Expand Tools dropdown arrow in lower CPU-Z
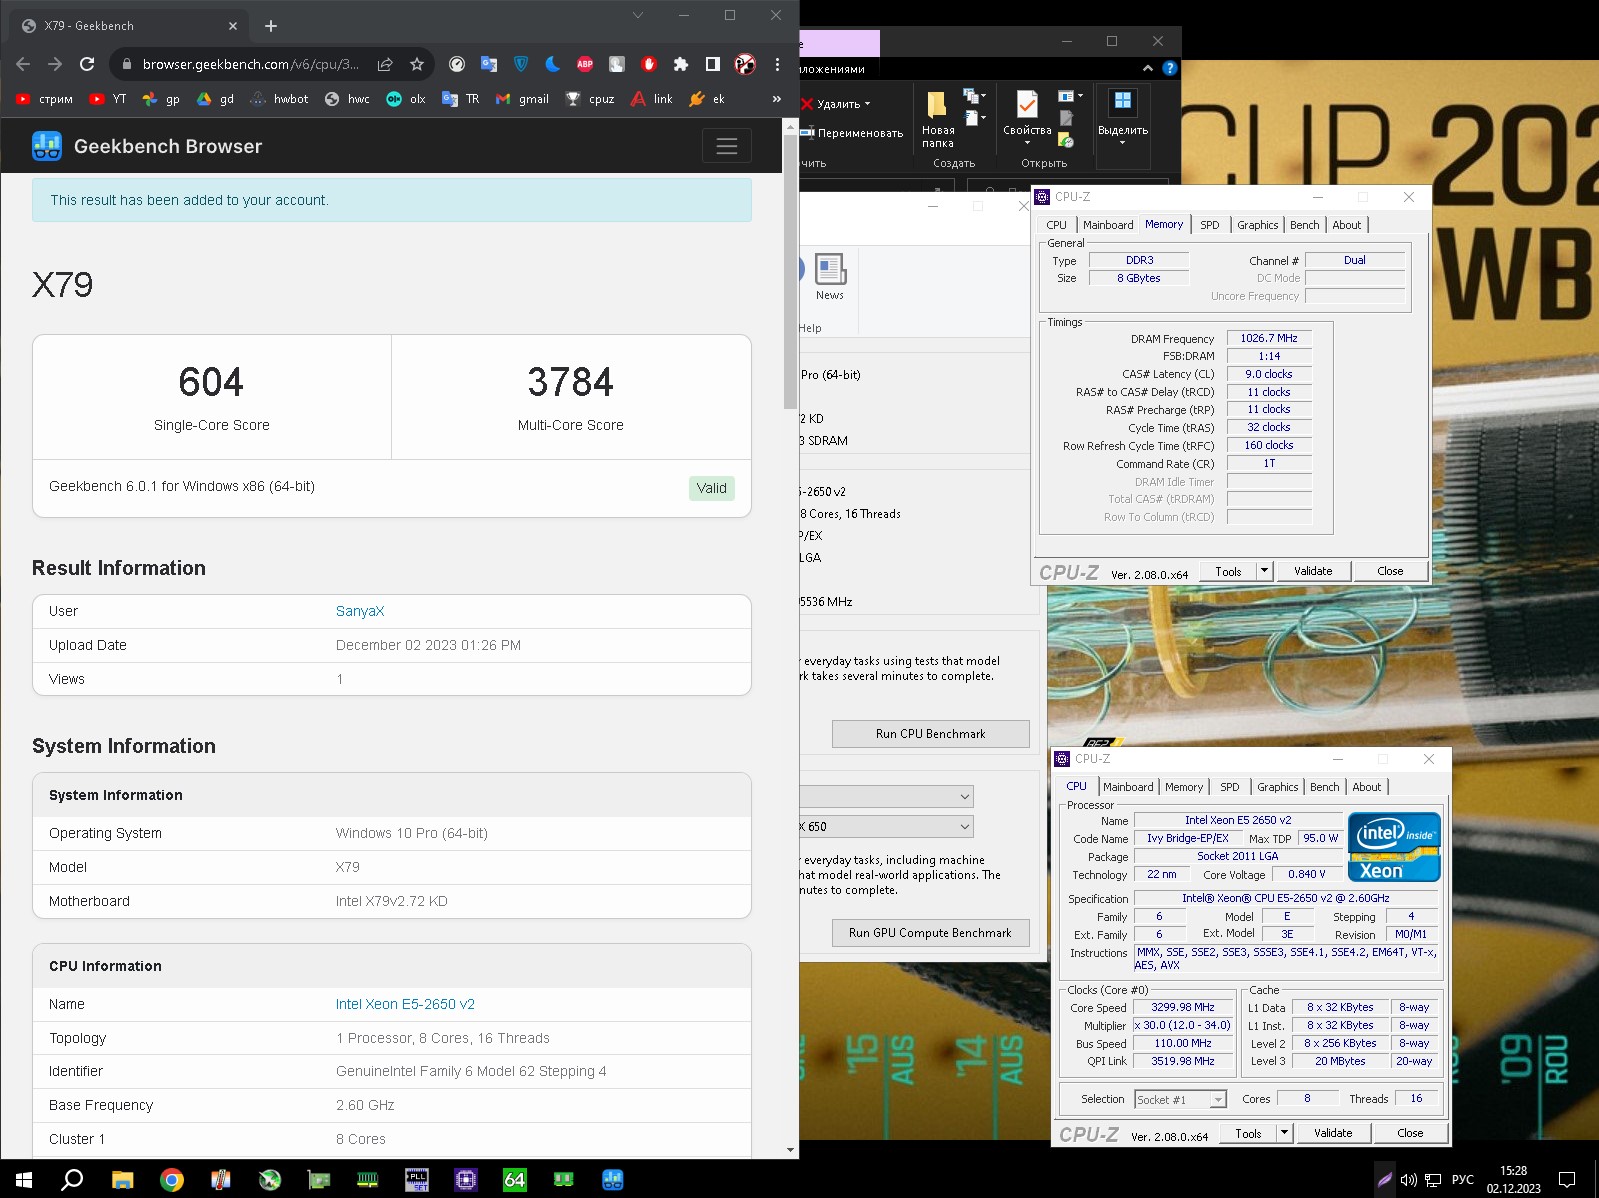The height and width of the screenshot is (1198, 1599). coord(1284,1133)
